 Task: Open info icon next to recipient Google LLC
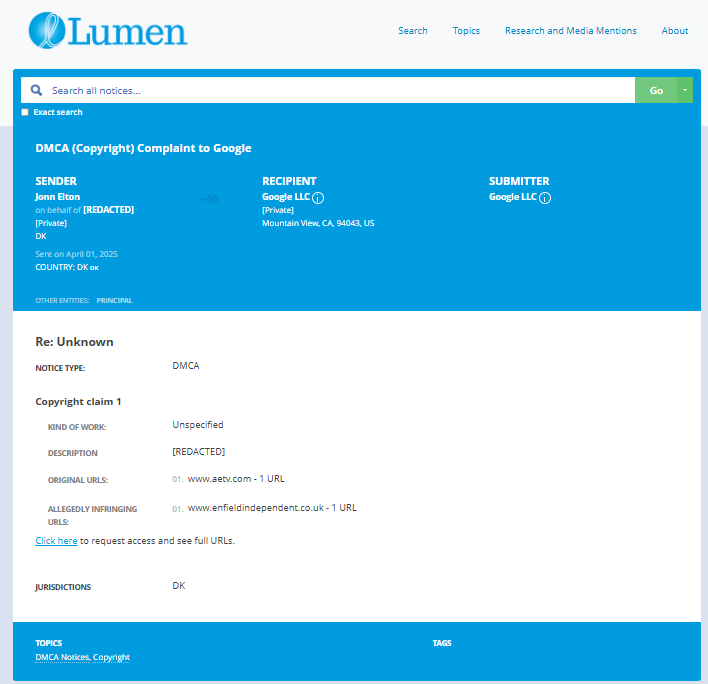point(318,198)
